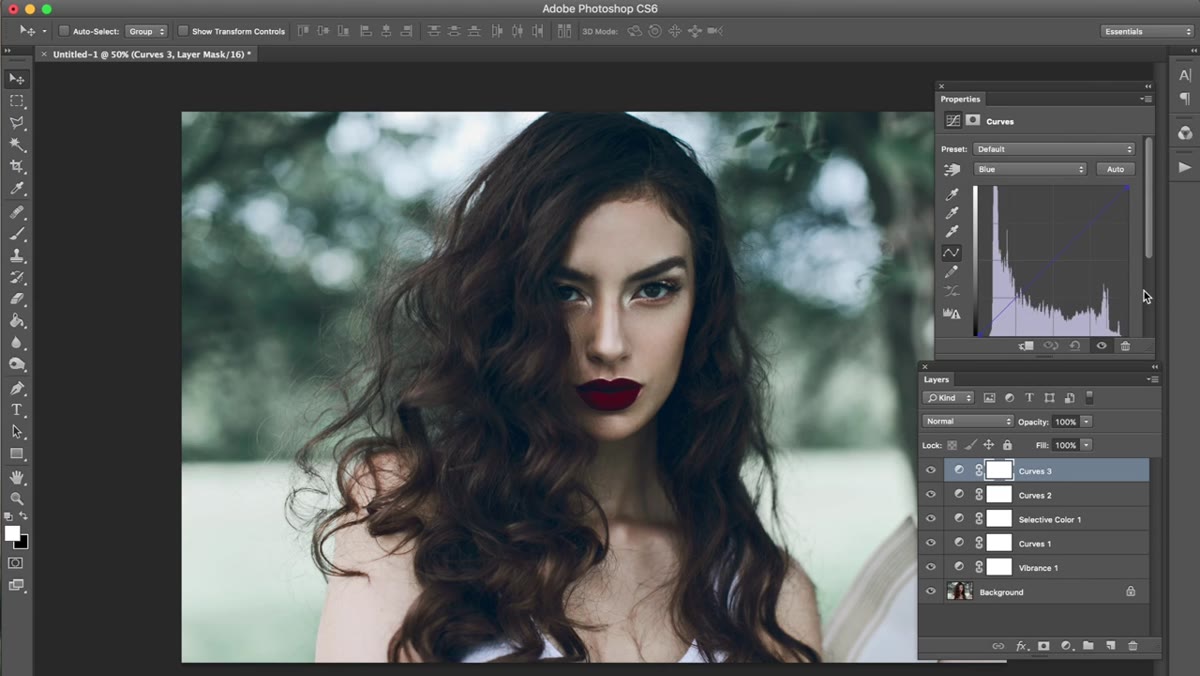Check the Show Transform Controls box
Viewport: 1200px width, 676px height.
tap(183, 31)
